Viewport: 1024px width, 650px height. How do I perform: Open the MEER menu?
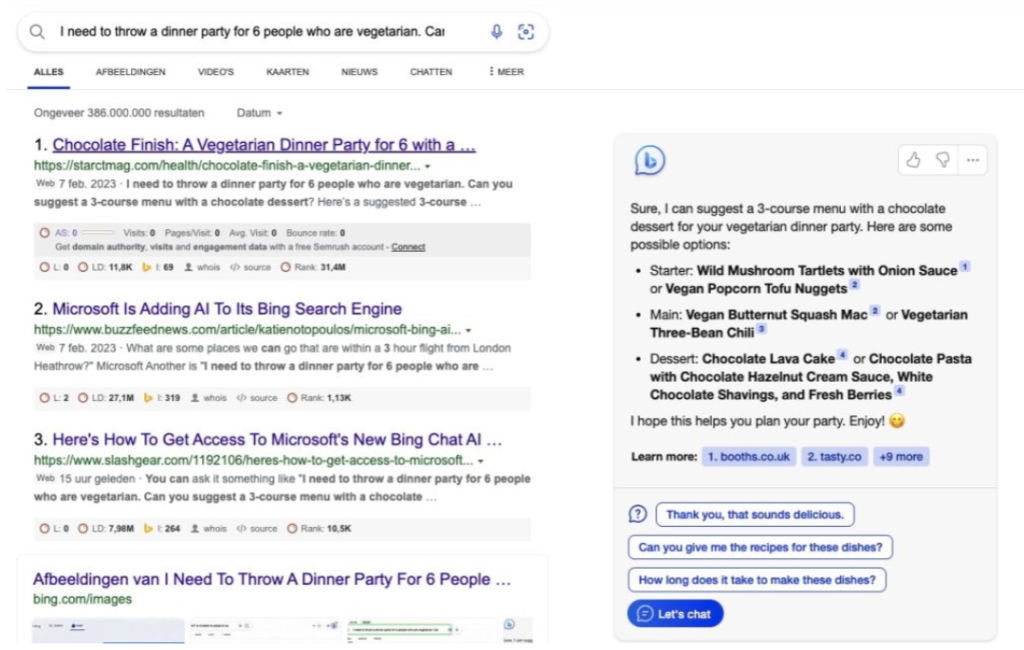point(506,72)
